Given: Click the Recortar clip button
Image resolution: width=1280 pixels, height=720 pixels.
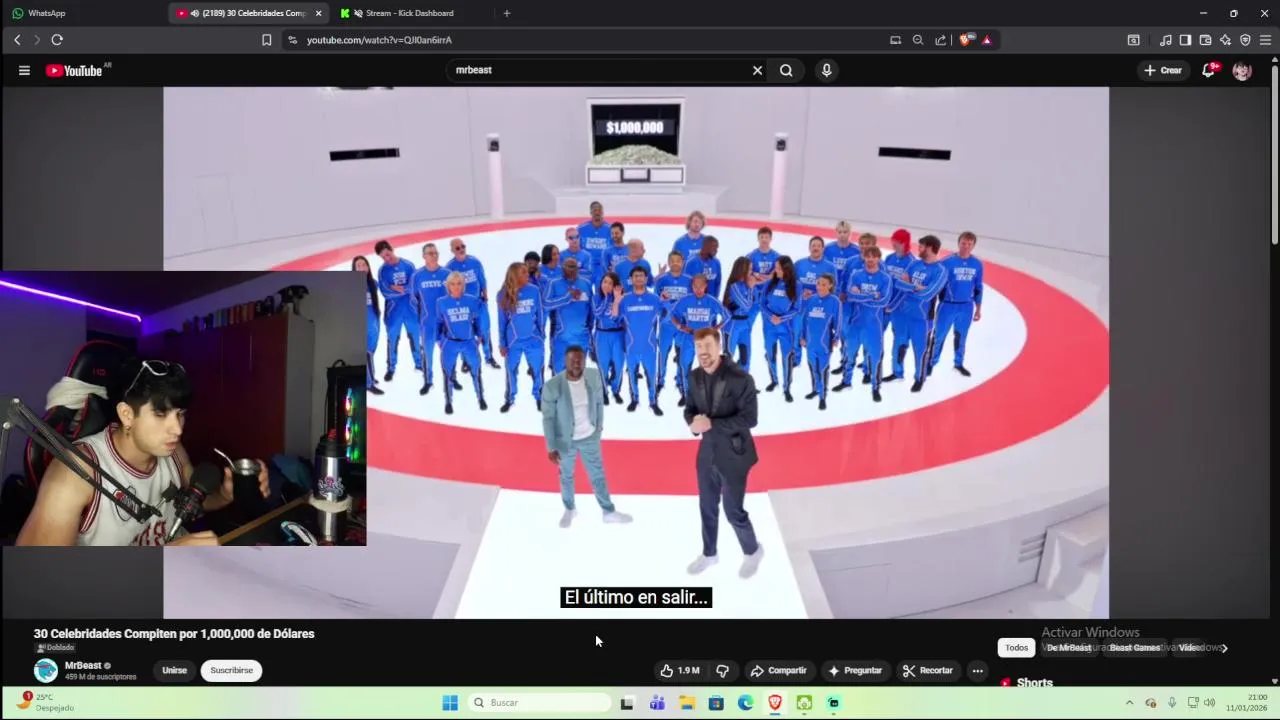Looking at the screenshot, I should coord(928,670).
